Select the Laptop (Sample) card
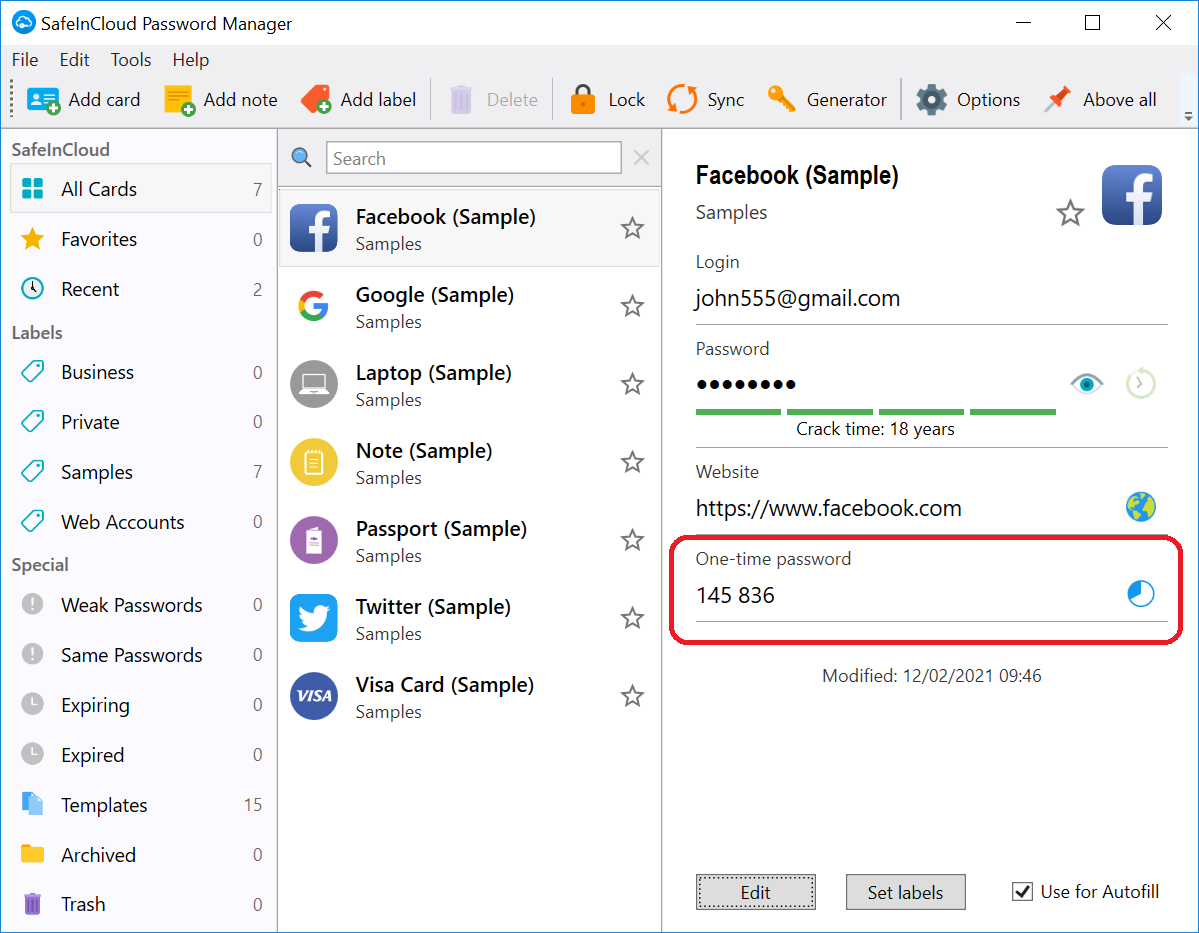Screen dimensions: 1199x933 (470, 385)
